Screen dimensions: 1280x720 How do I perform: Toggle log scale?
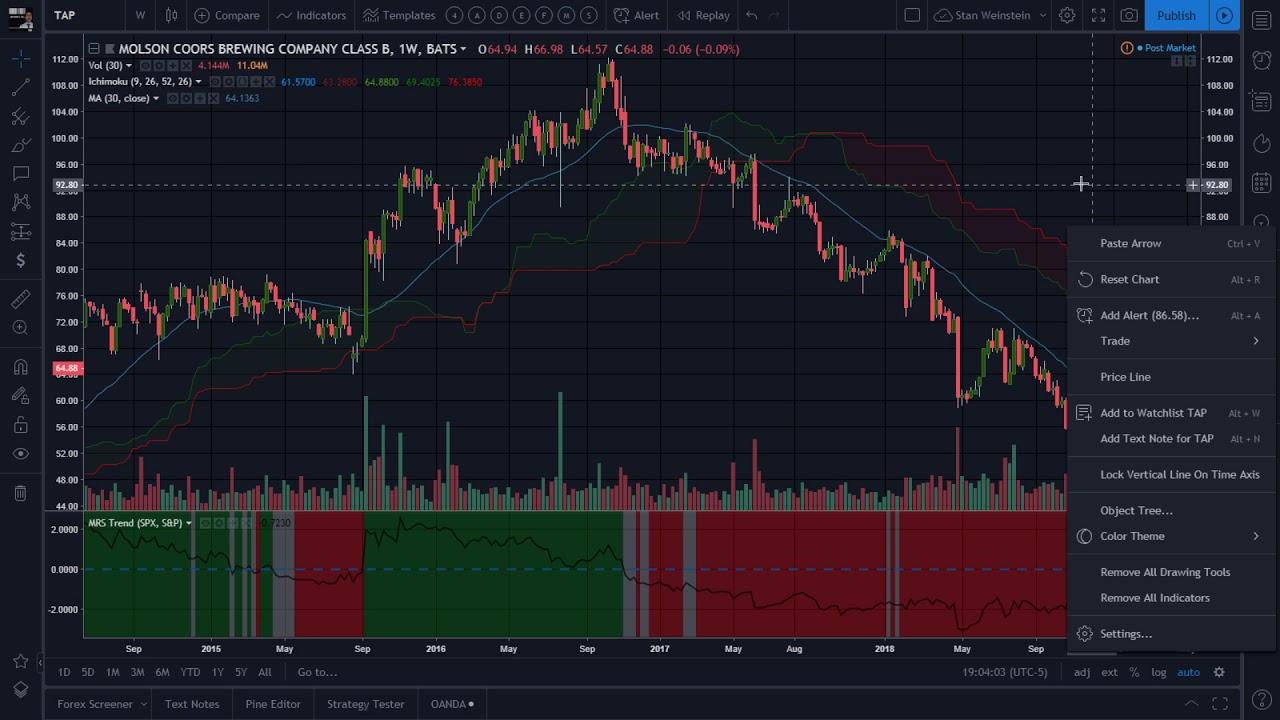[1158, 672]
